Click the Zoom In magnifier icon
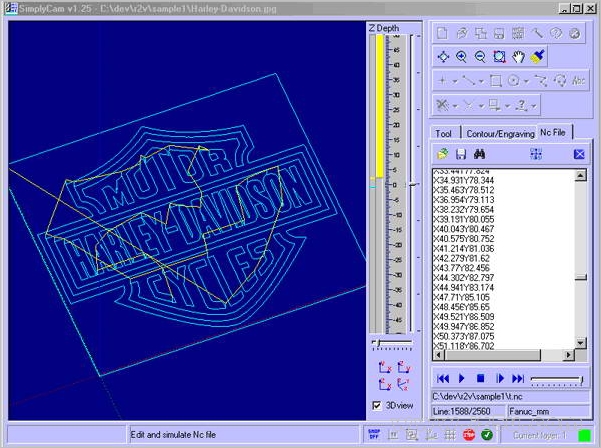The height and width of the screenshot is (448, 601). pyautogui.click(x=462, y=57)
